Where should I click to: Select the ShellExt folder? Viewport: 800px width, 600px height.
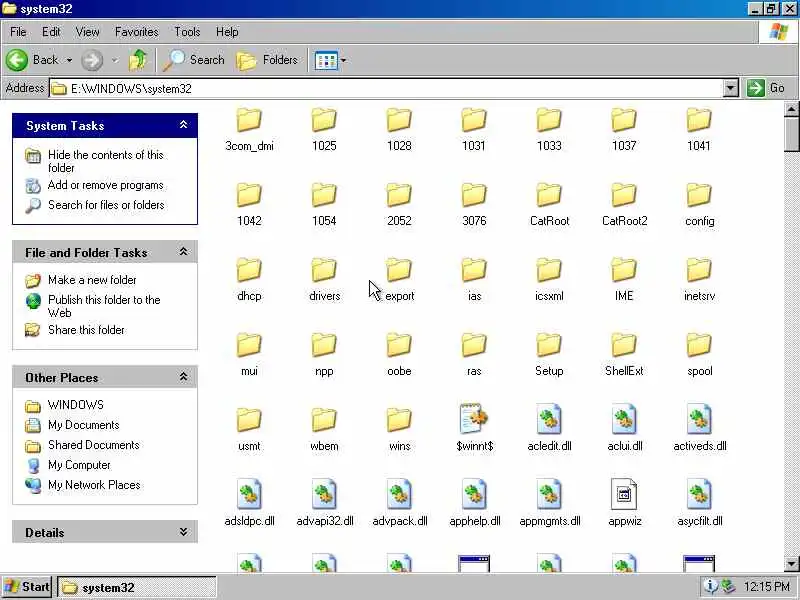point(624,356)
